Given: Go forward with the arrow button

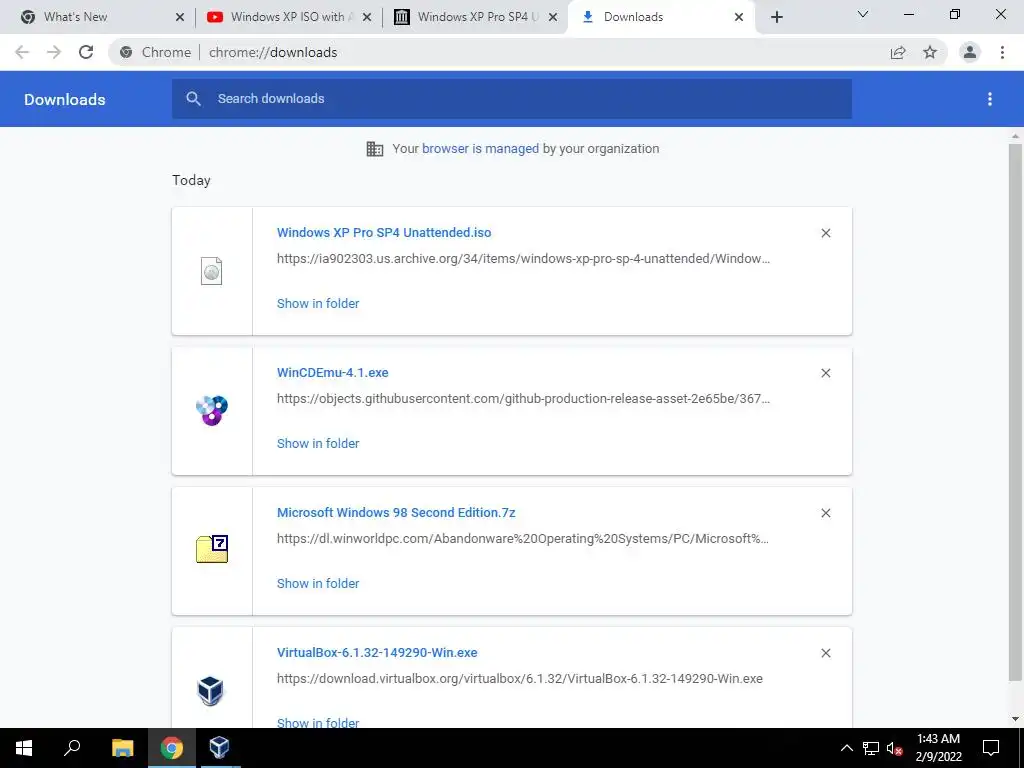Looking at the screenshot, I should tap(54, 52).
